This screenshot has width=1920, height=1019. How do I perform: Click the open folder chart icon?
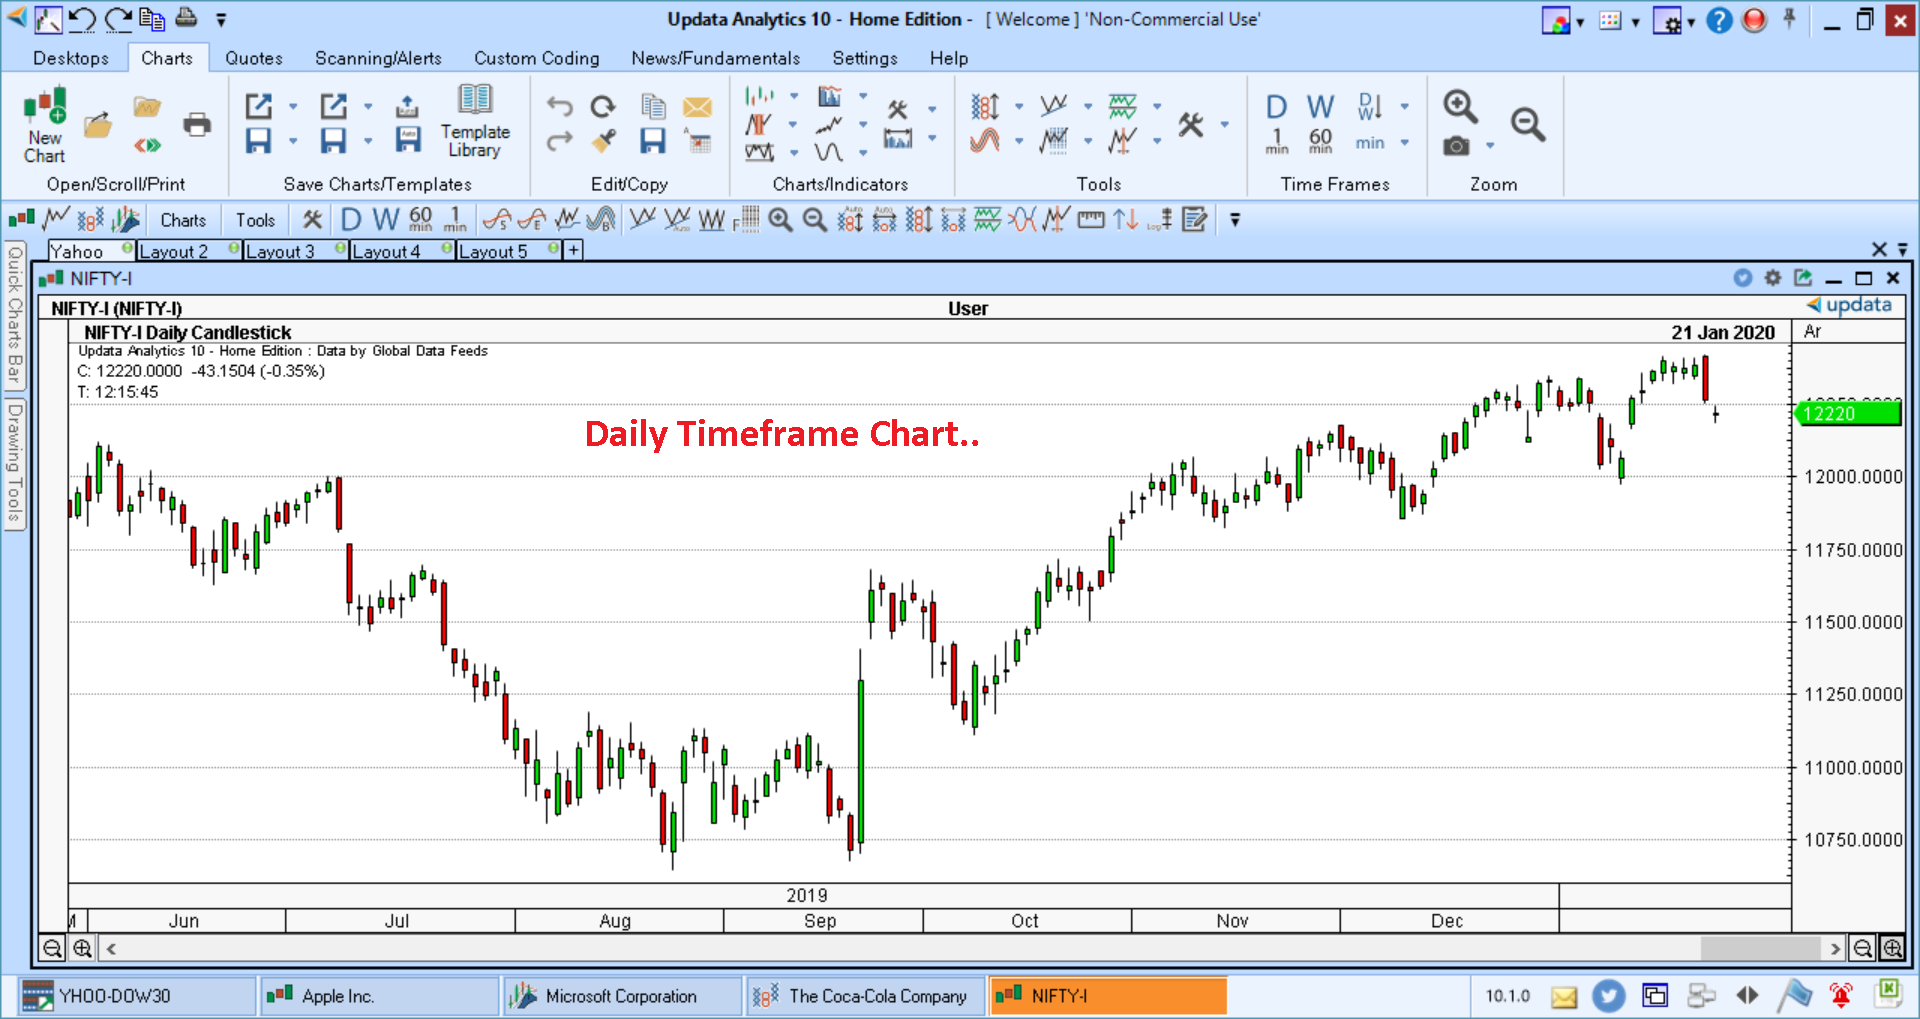click(98, 126)
